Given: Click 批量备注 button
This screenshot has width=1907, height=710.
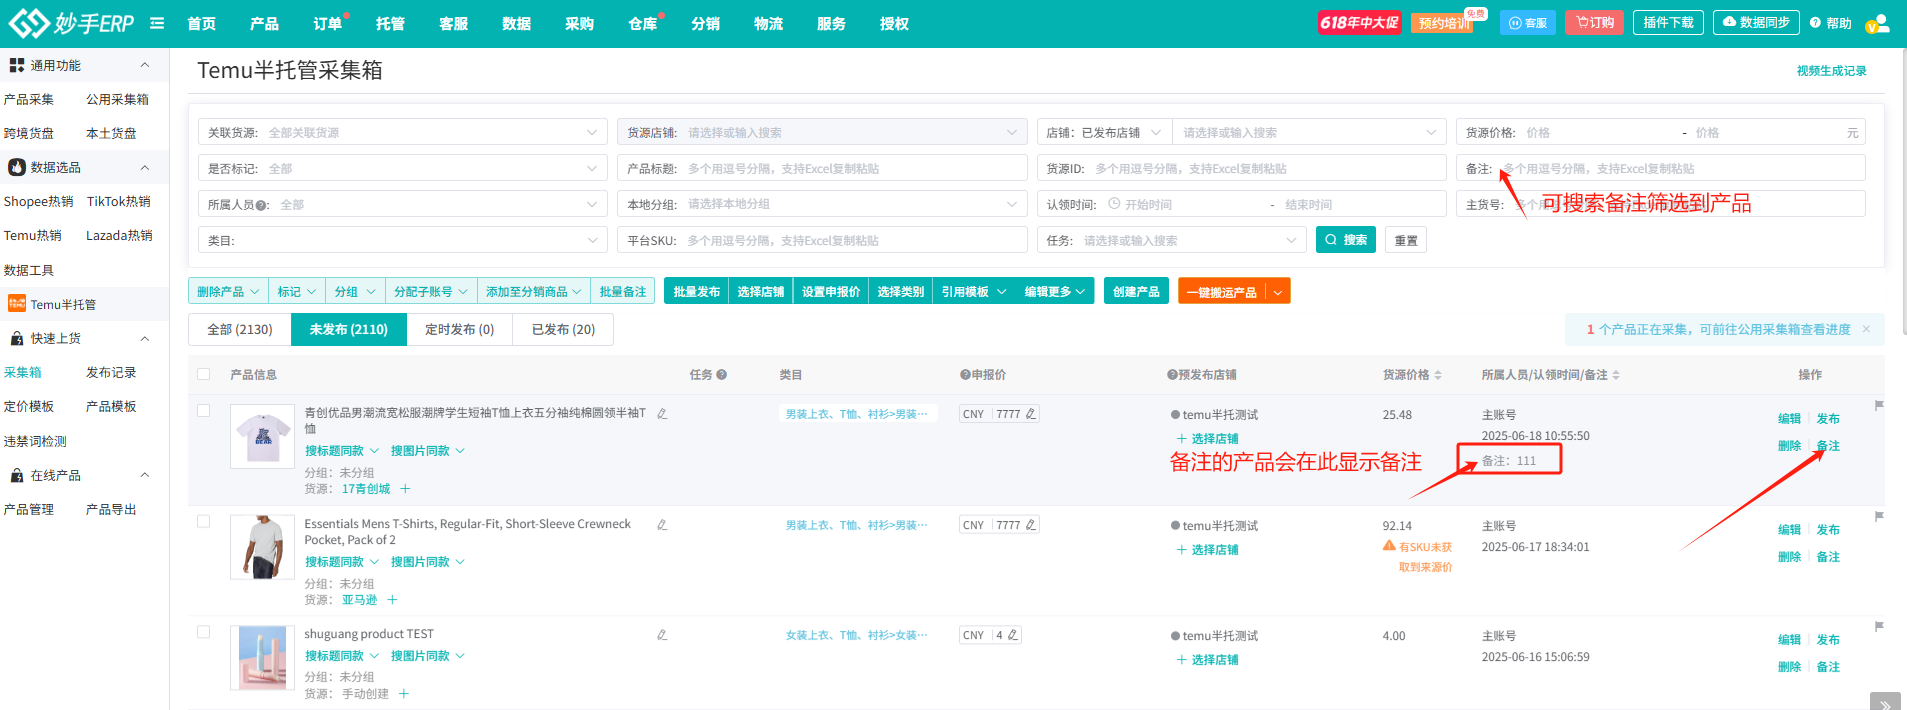Looking at the screenshot, I should 622,291.
